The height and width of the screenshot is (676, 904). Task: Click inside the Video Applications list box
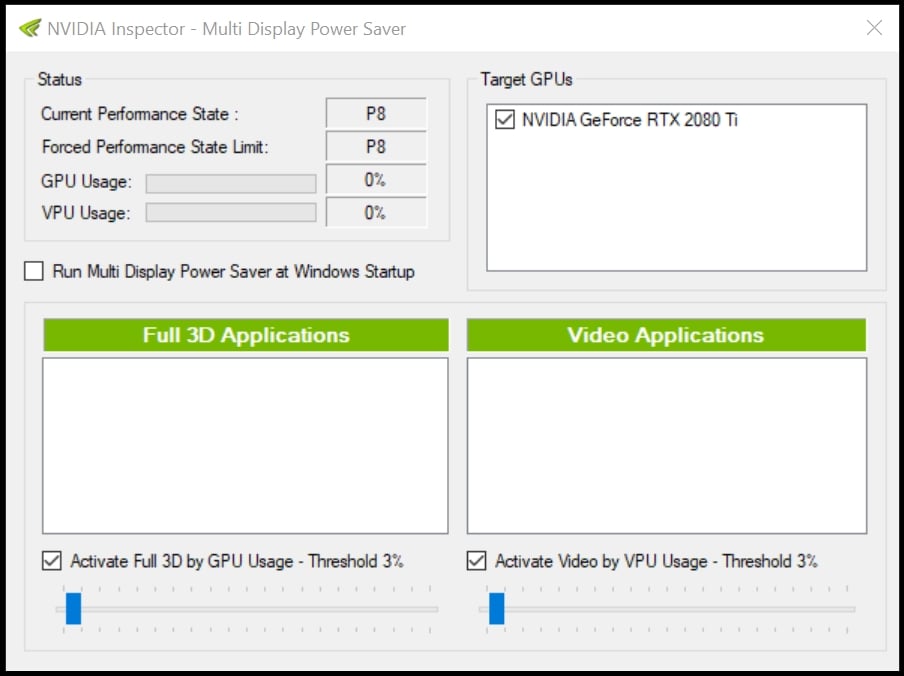pos(666,445)
